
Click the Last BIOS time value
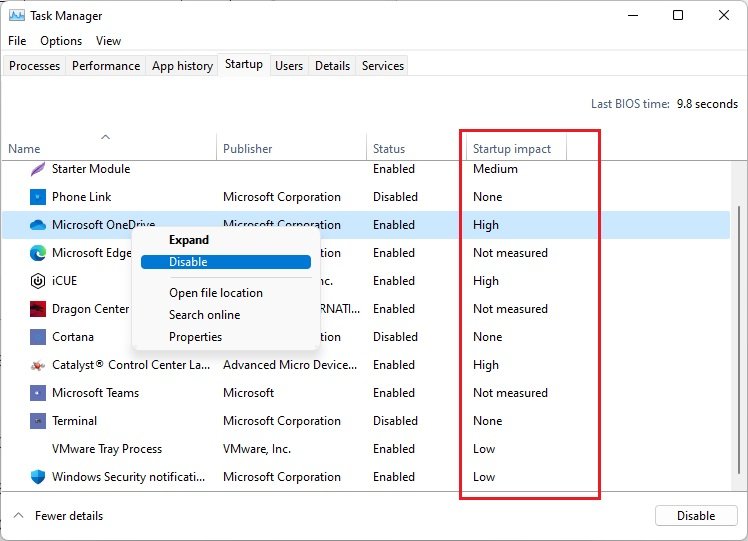(707, 104)
